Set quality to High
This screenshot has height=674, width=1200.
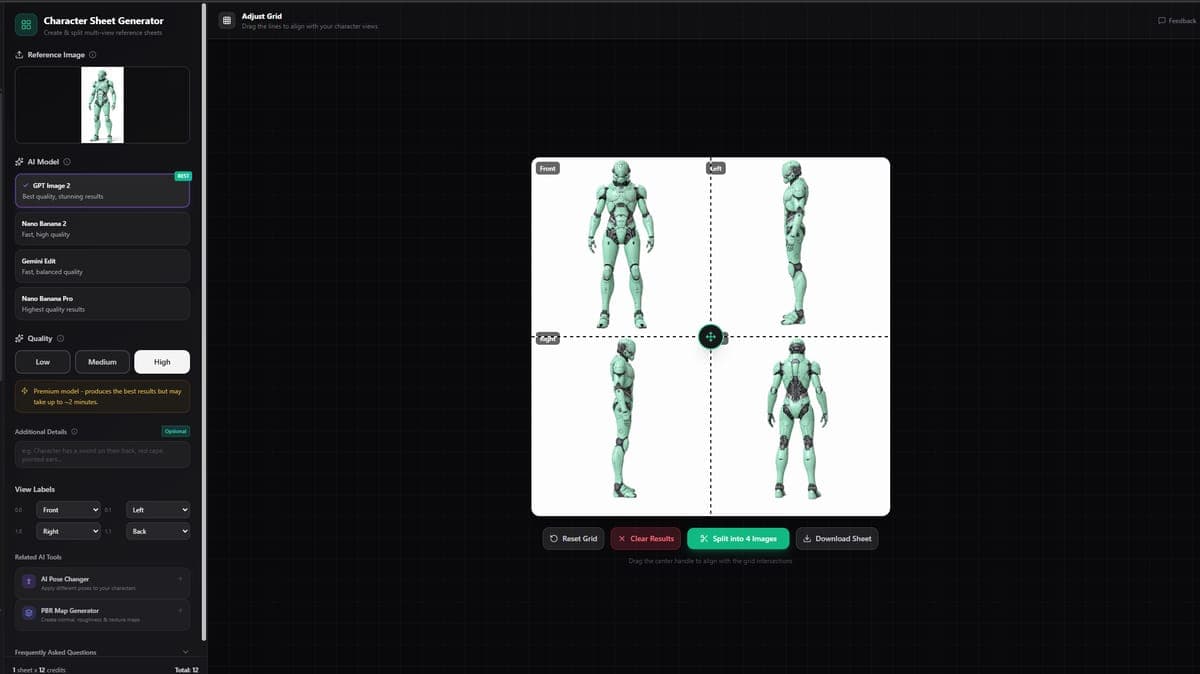[162, 362]
